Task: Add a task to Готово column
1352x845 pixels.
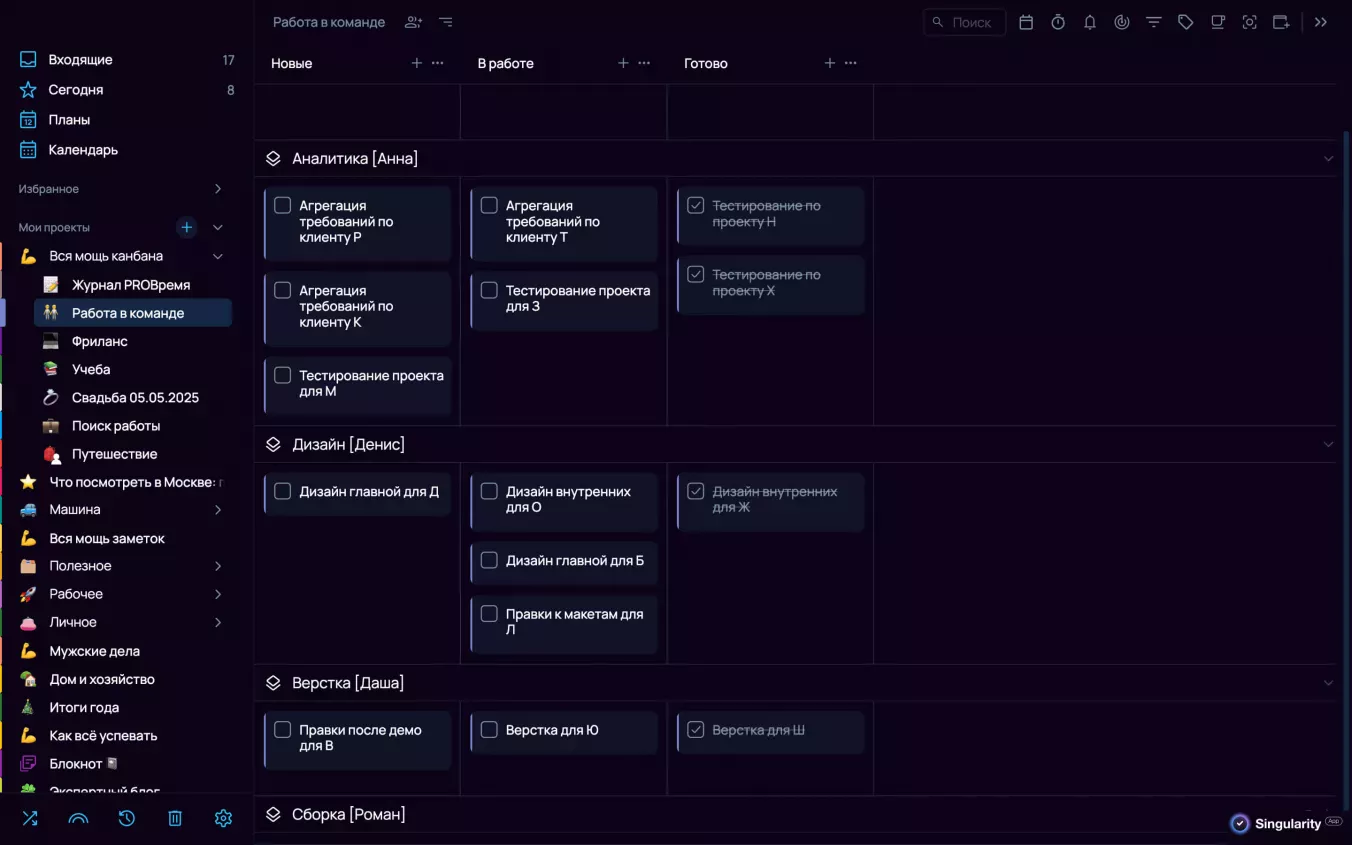Action: click(829, 63)
